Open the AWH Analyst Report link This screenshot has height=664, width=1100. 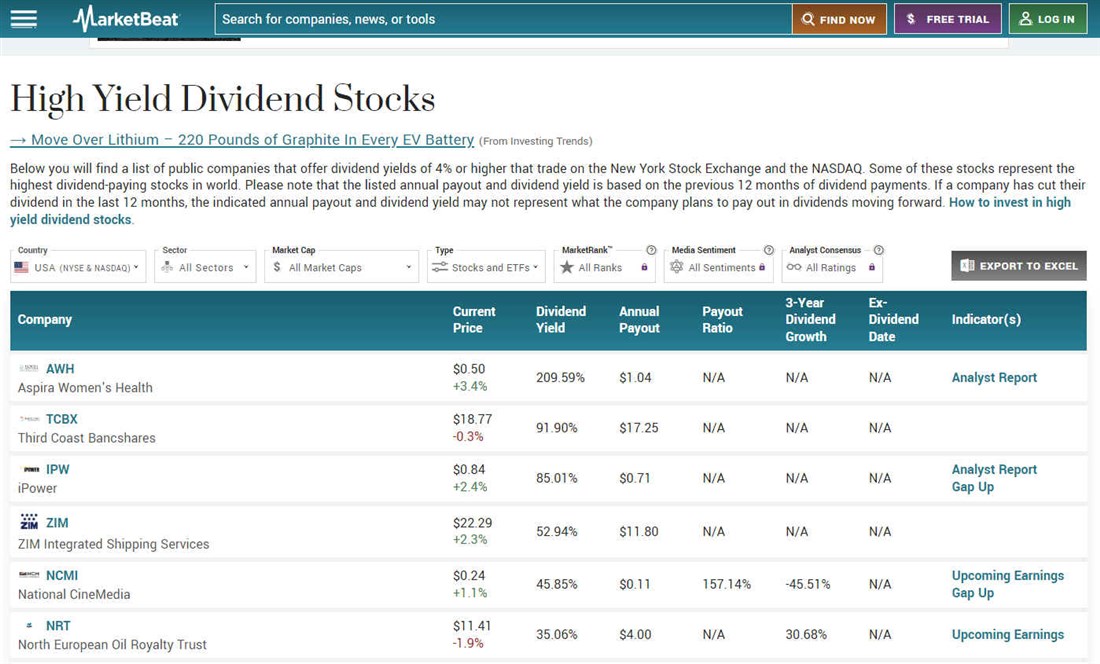994,377
